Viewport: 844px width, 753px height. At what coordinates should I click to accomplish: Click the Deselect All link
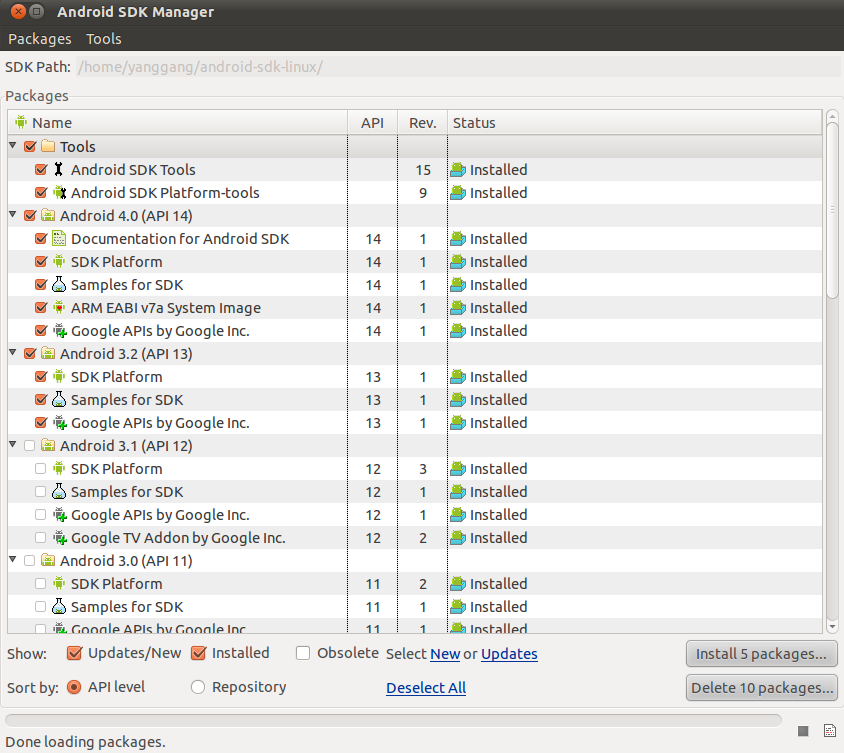(x=426, y=688)
